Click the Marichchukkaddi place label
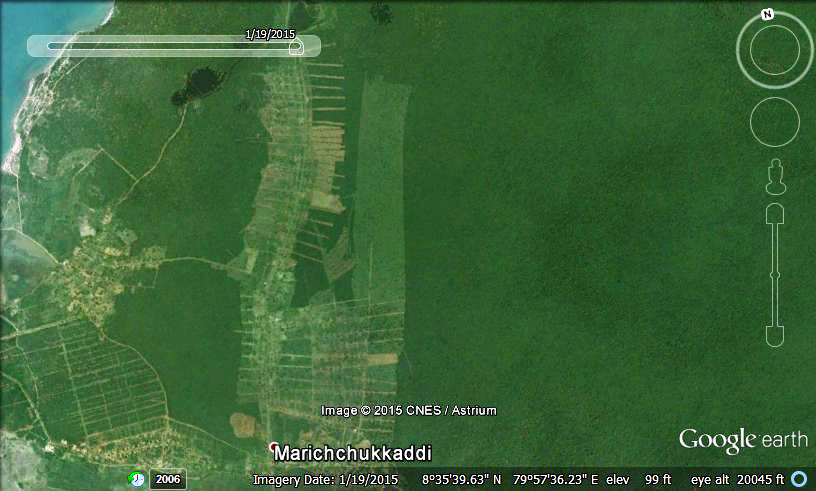Screen dimensions: 816x491 pos(353,454)
